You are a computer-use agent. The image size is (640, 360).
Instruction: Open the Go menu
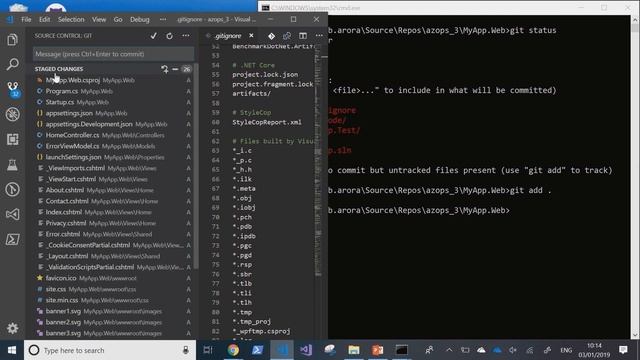coord(118,20)
